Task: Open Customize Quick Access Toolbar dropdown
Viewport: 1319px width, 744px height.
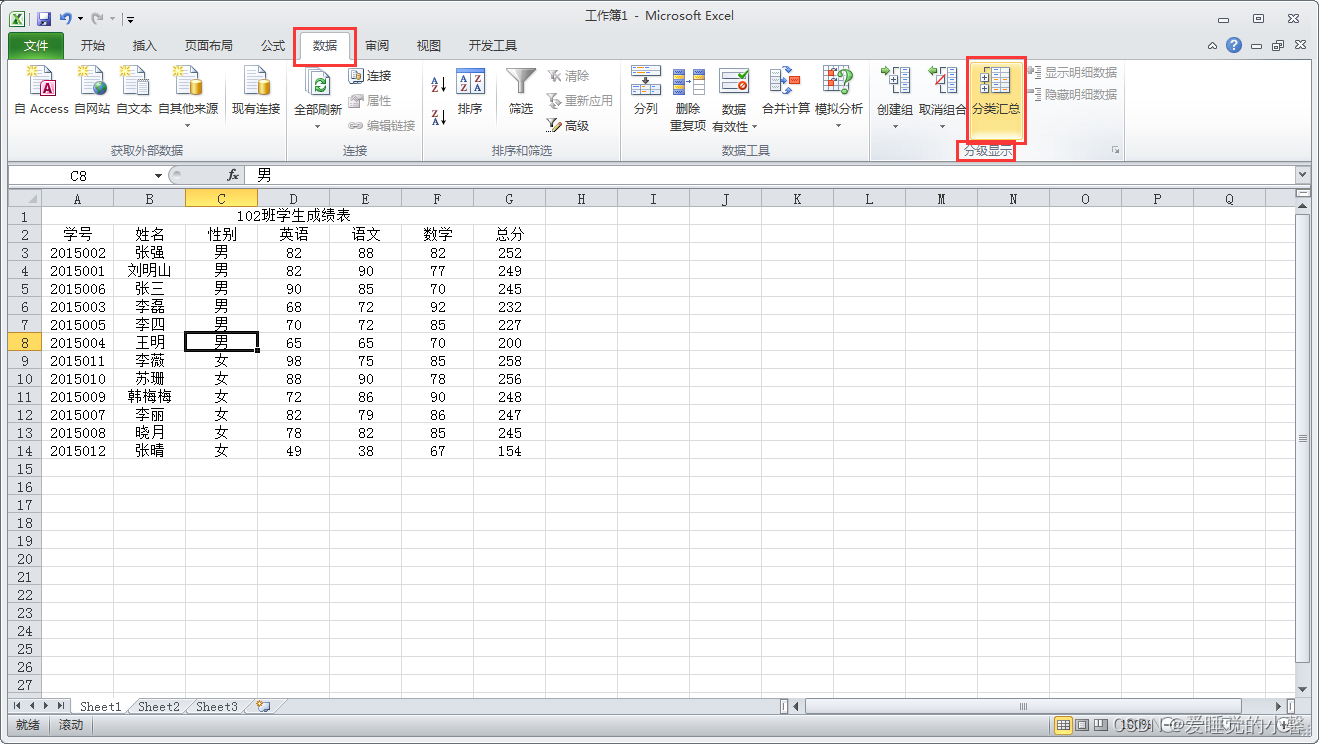Action: 131,19
